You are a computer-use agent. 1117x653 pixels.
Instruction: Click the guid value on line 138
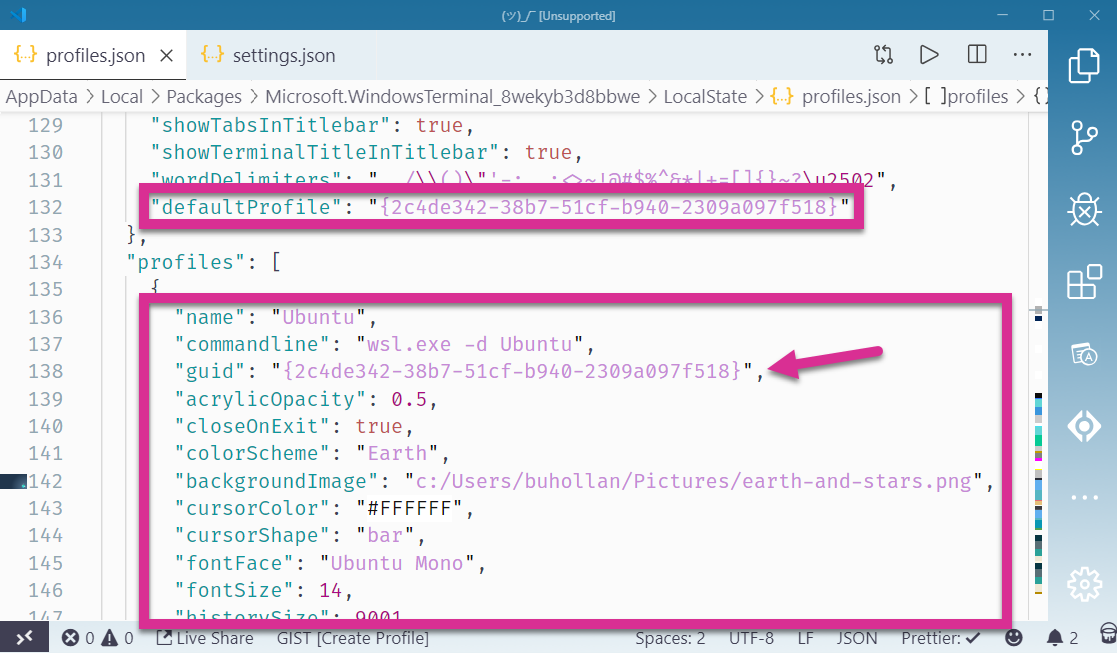point(512,371)
